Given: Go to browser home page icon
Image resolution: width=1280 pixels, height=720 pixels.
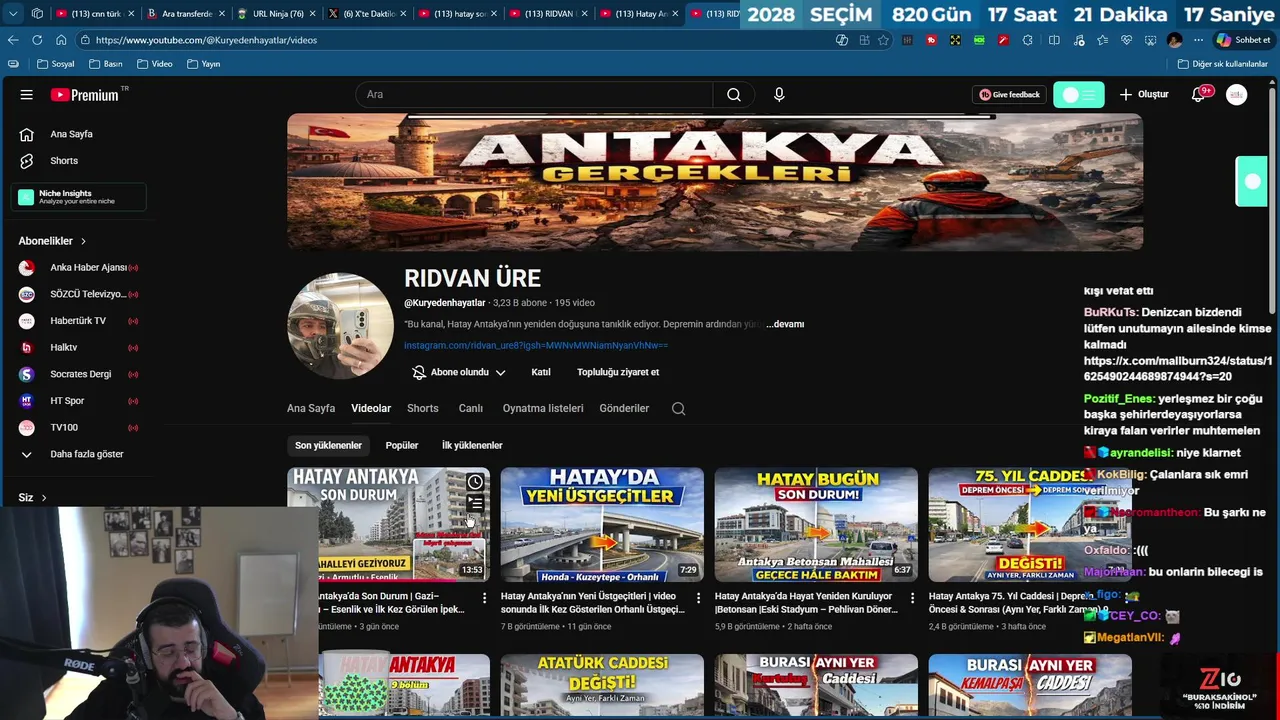Looking at the screenshot, I should [61, 40].
